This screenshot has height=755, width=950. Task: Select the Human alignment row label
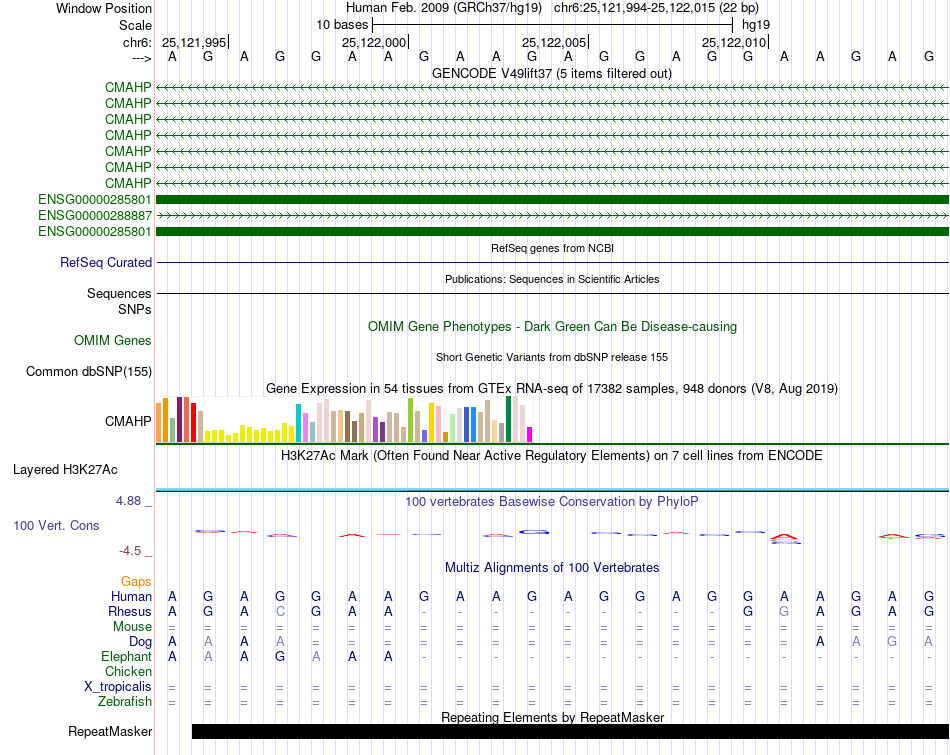131,597
